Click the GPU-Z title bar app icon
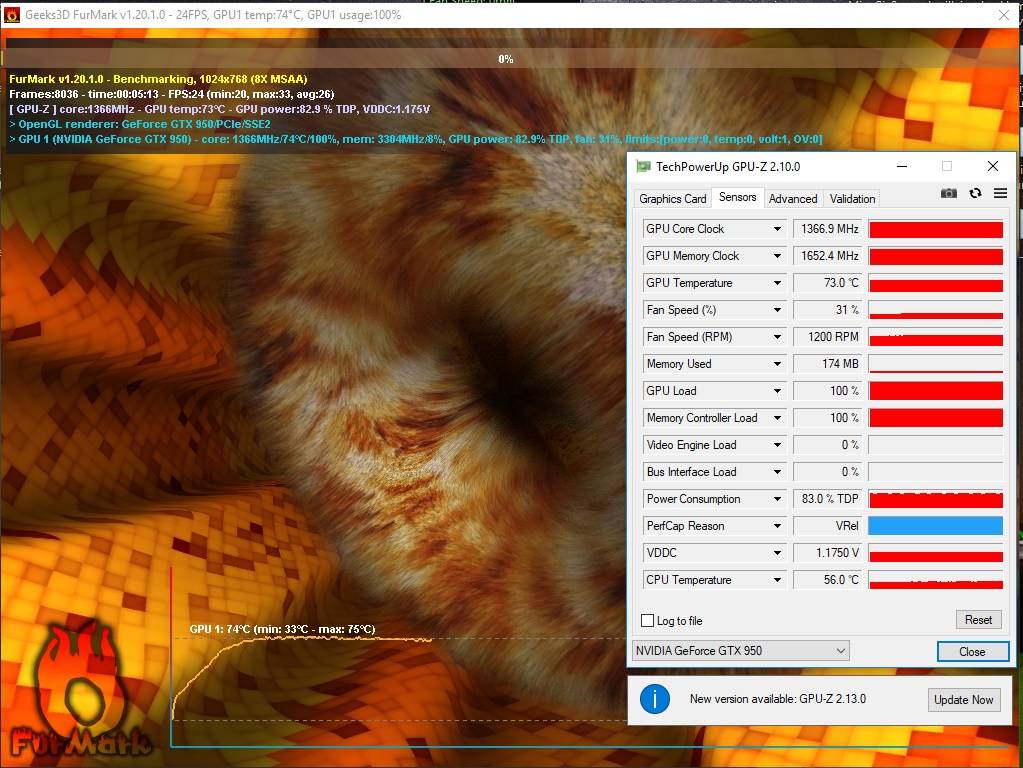This screenshot has width=1023, height=768. pos(643,166)
